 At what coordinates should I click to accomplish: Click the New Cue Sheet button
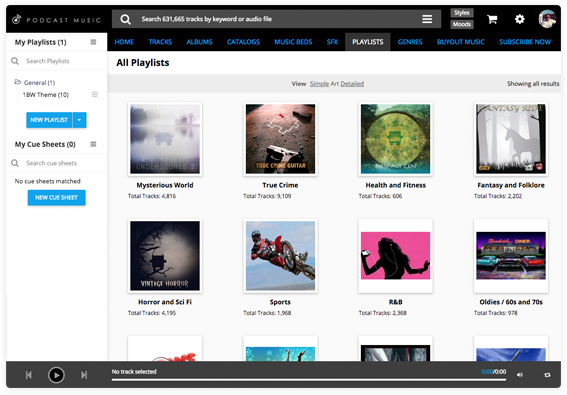[x=56, y=198]
